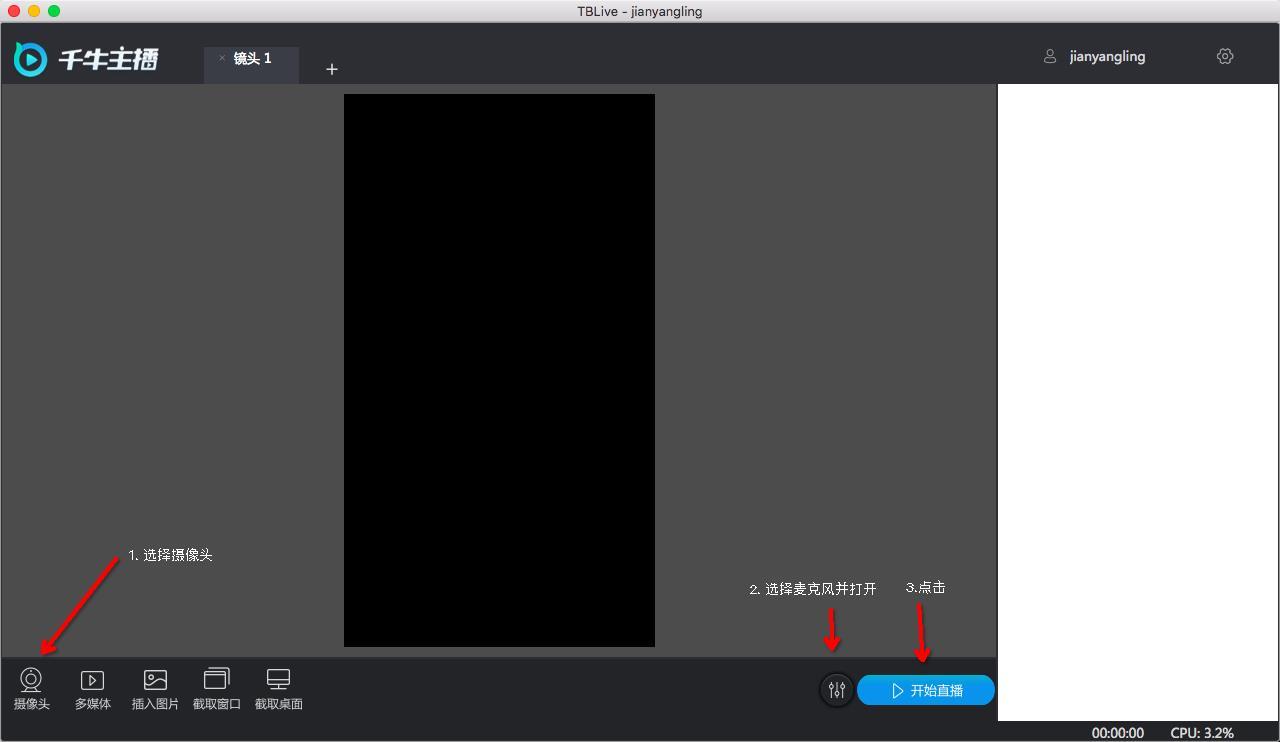Add a new scene with plus button
The height and width of the screenshot is (742, 1280).
click(332, 69)
